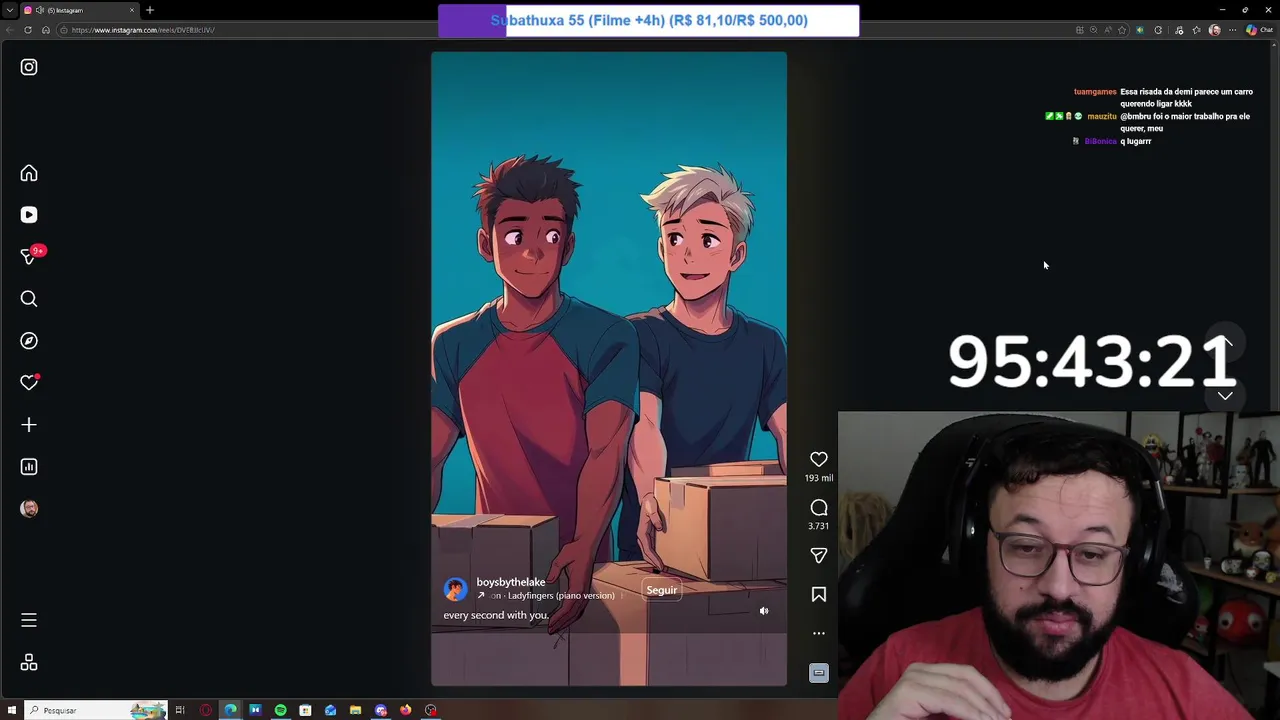
Task: Open boysbythelake profile username
Action: 511,582
